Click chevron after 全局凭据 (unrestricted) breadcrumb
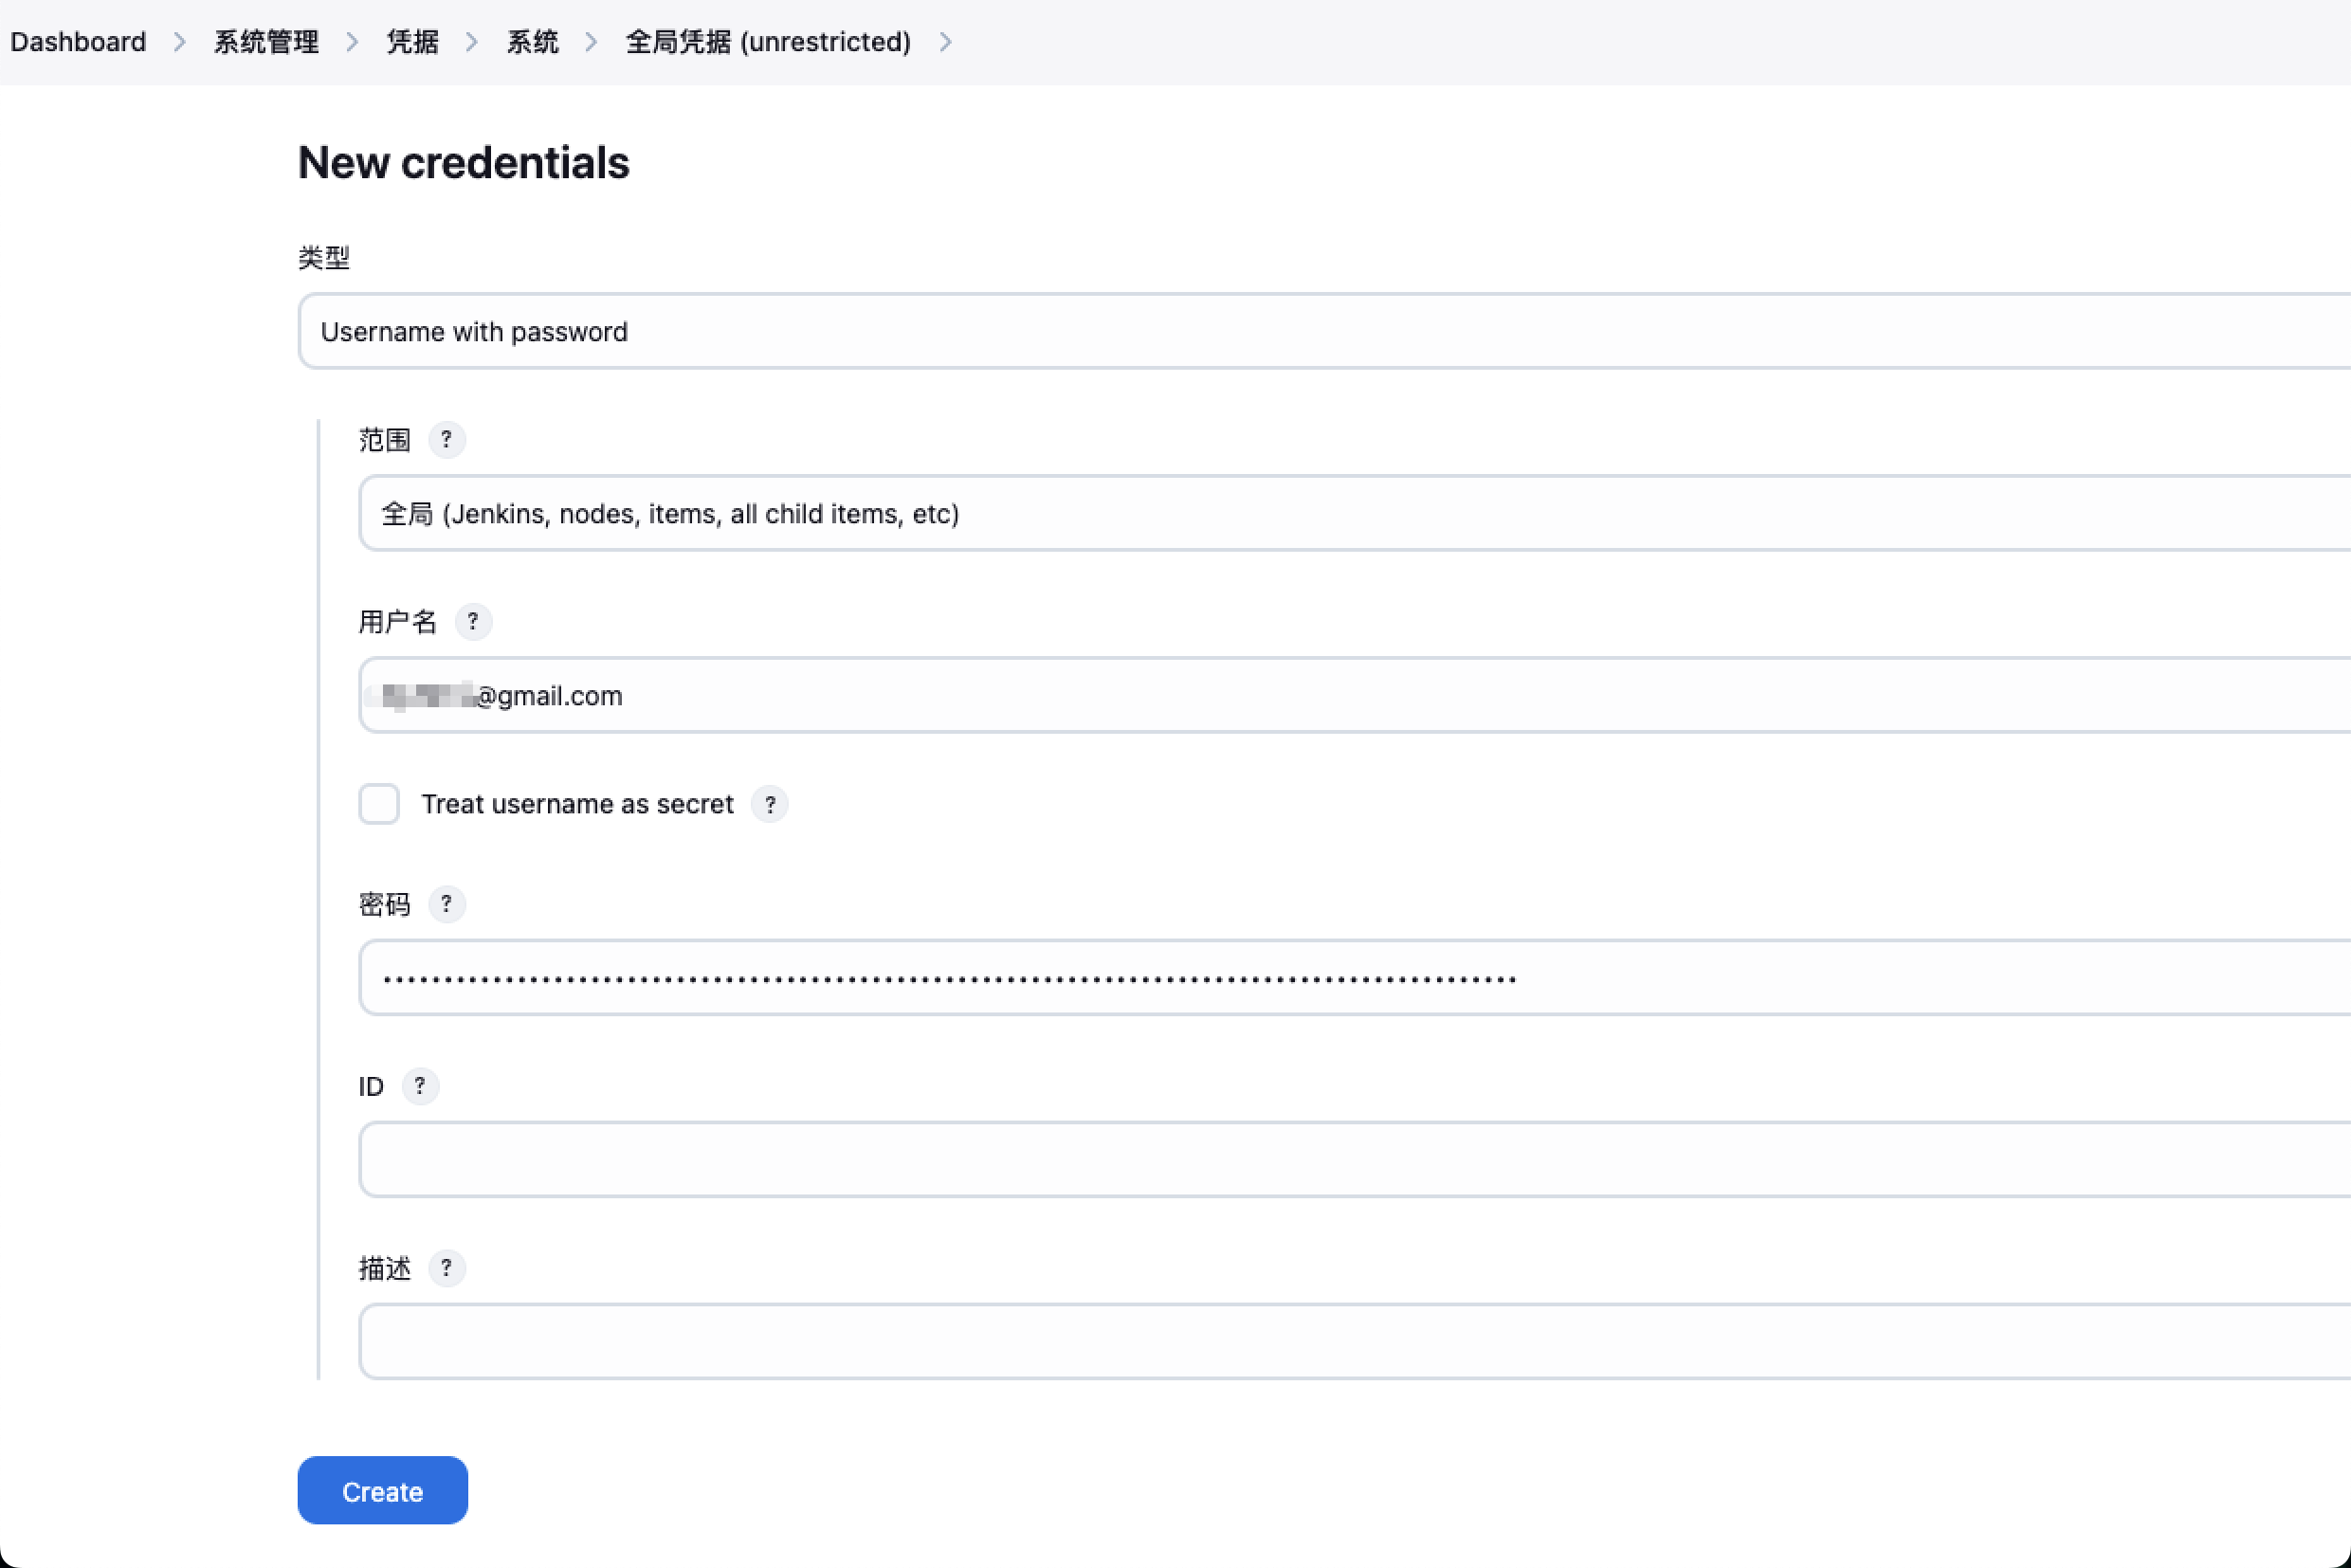This screenshot has width=2351, height=1568. (945, 42)
